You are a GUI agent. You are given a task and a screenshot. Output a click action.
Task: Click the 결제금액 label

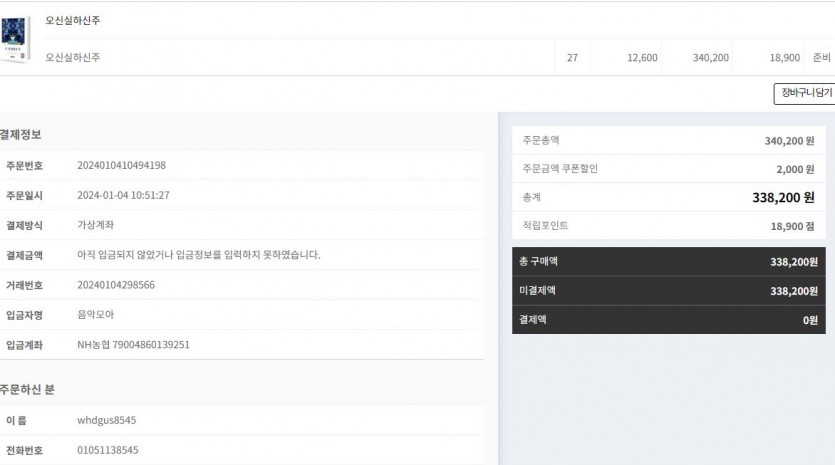24,255
